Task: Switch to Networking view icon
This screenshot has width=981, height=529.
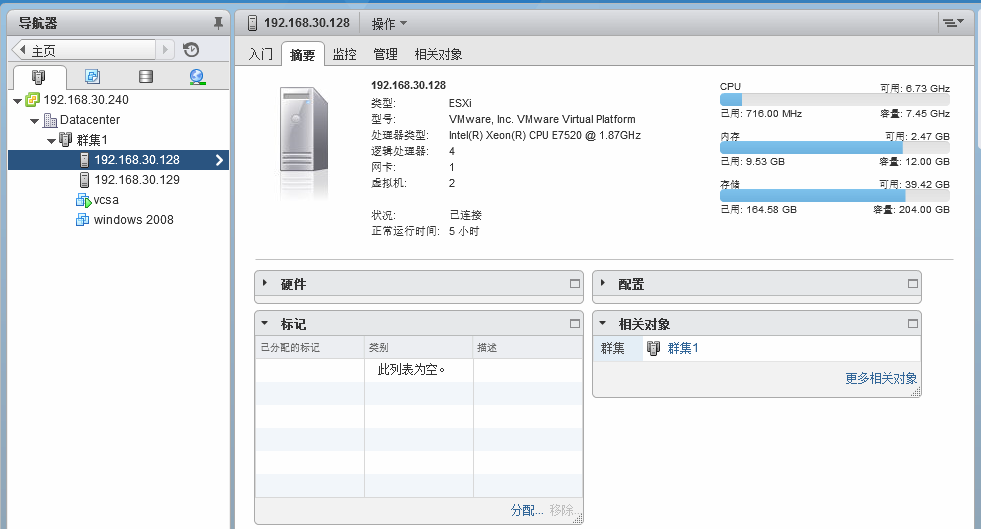Action: (198, 77)
